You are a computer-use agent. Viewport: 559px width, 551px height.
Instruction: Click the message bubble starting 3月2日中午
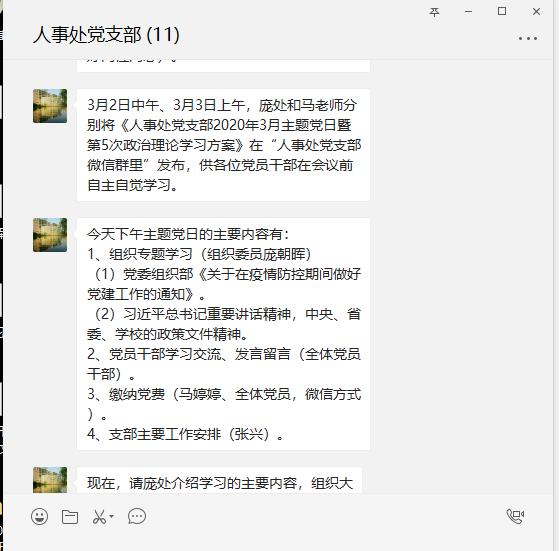tap(224, 145)
